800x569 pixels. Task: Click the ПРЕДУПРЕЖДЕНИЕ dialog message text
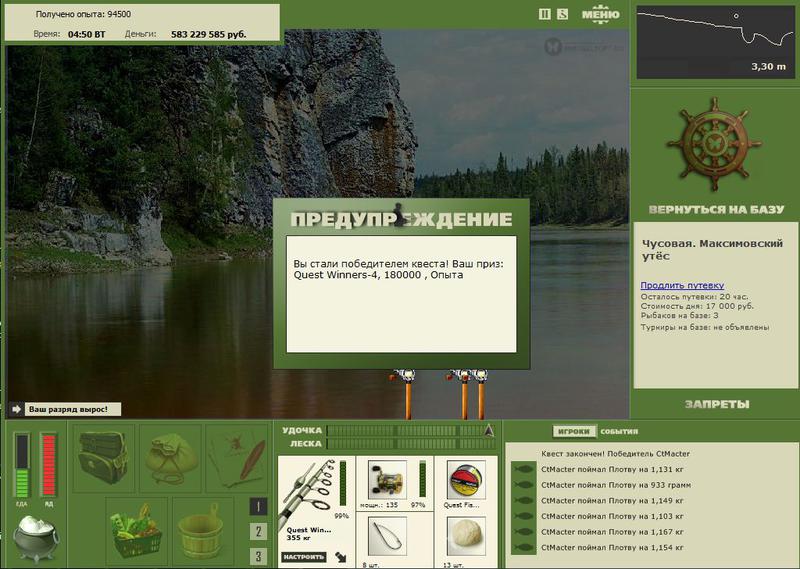398,269
